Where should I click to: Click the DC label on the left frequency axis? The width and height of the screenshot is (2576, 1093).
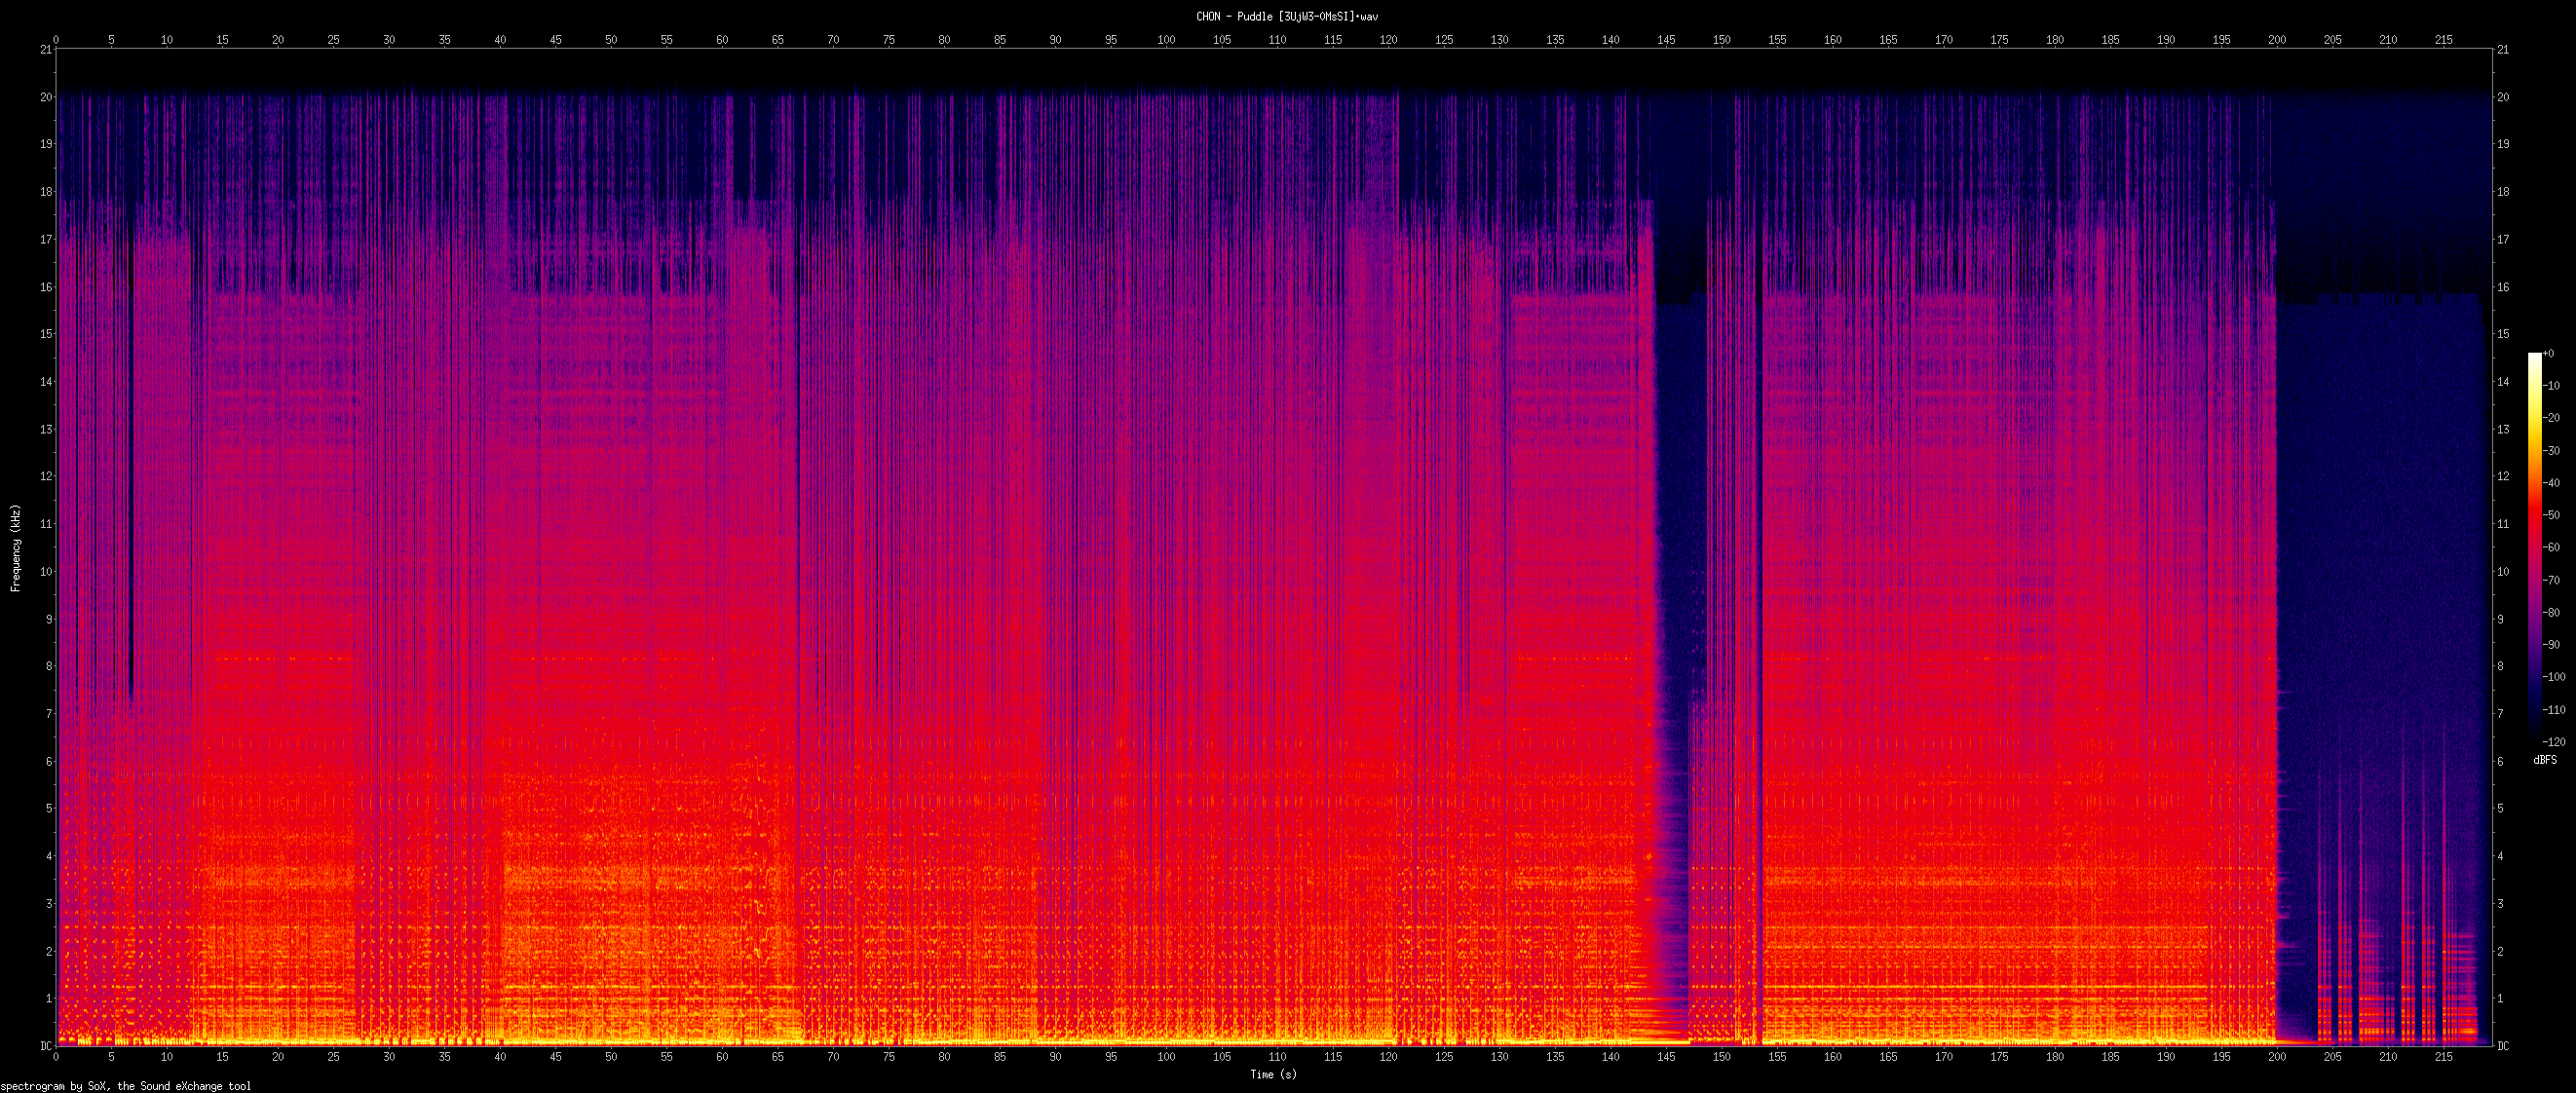(45, 1046)
